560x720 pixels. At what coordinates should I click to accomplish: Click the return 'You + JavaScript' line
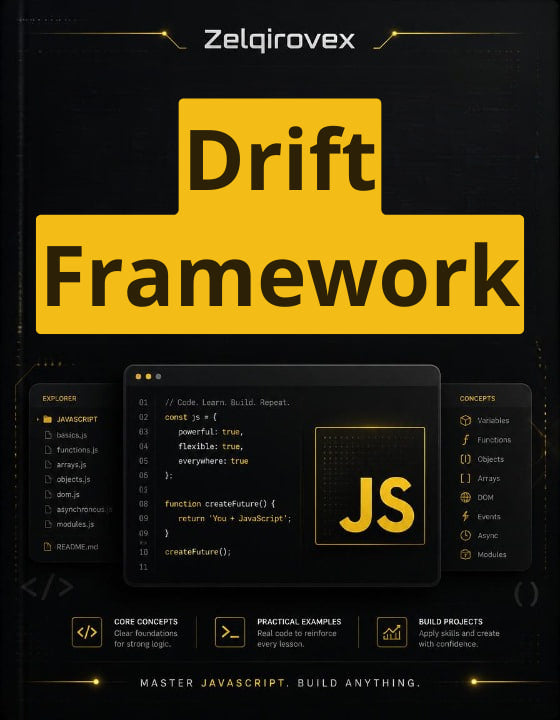click(235, 518)
